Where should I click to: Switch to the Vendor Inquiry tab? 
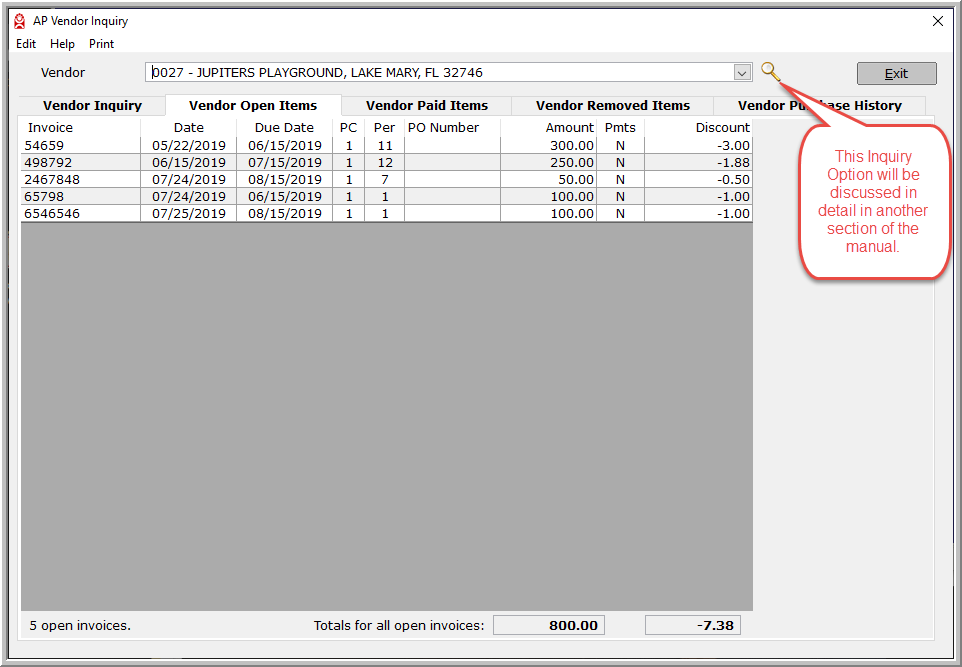[92, 106]
